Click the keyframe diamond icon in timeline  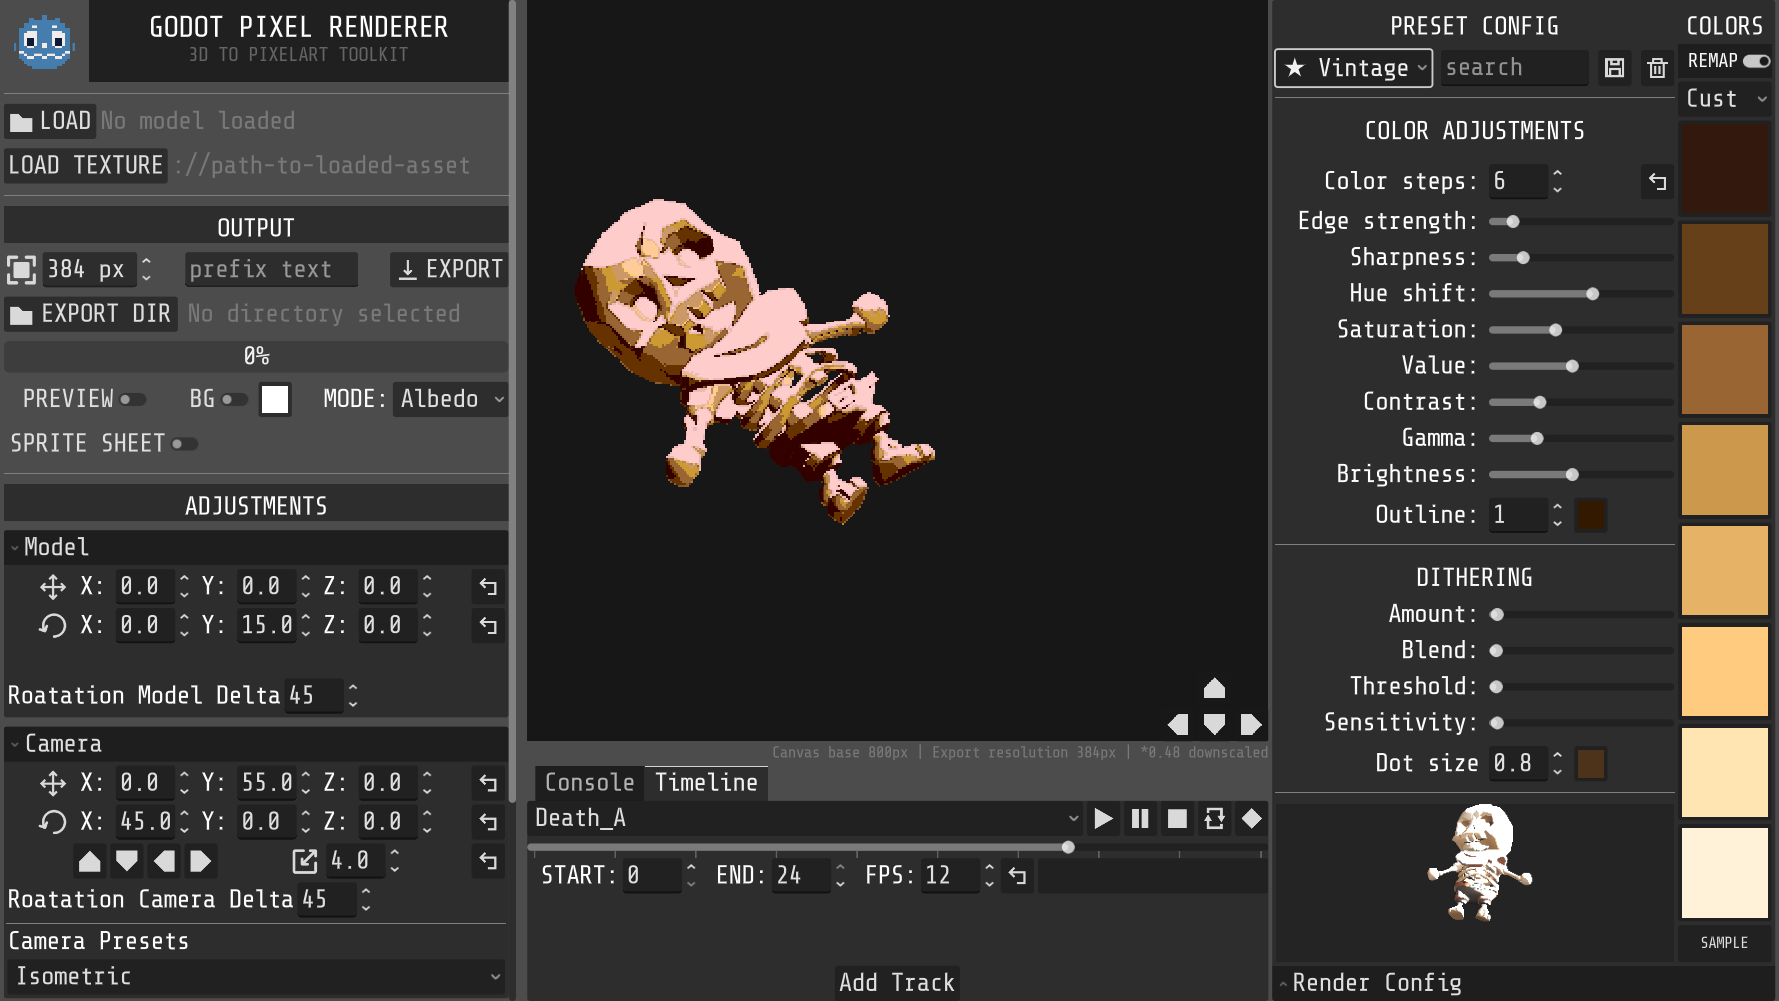1251,819
